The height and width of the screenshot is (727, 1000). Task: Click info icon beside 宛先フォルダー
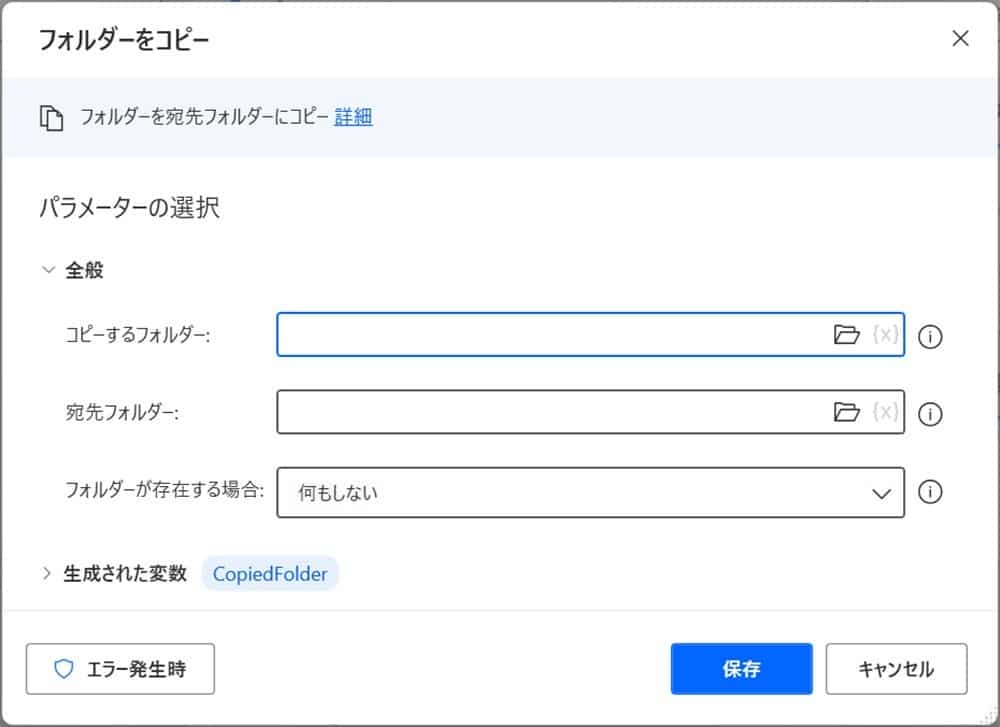[930, 415]
